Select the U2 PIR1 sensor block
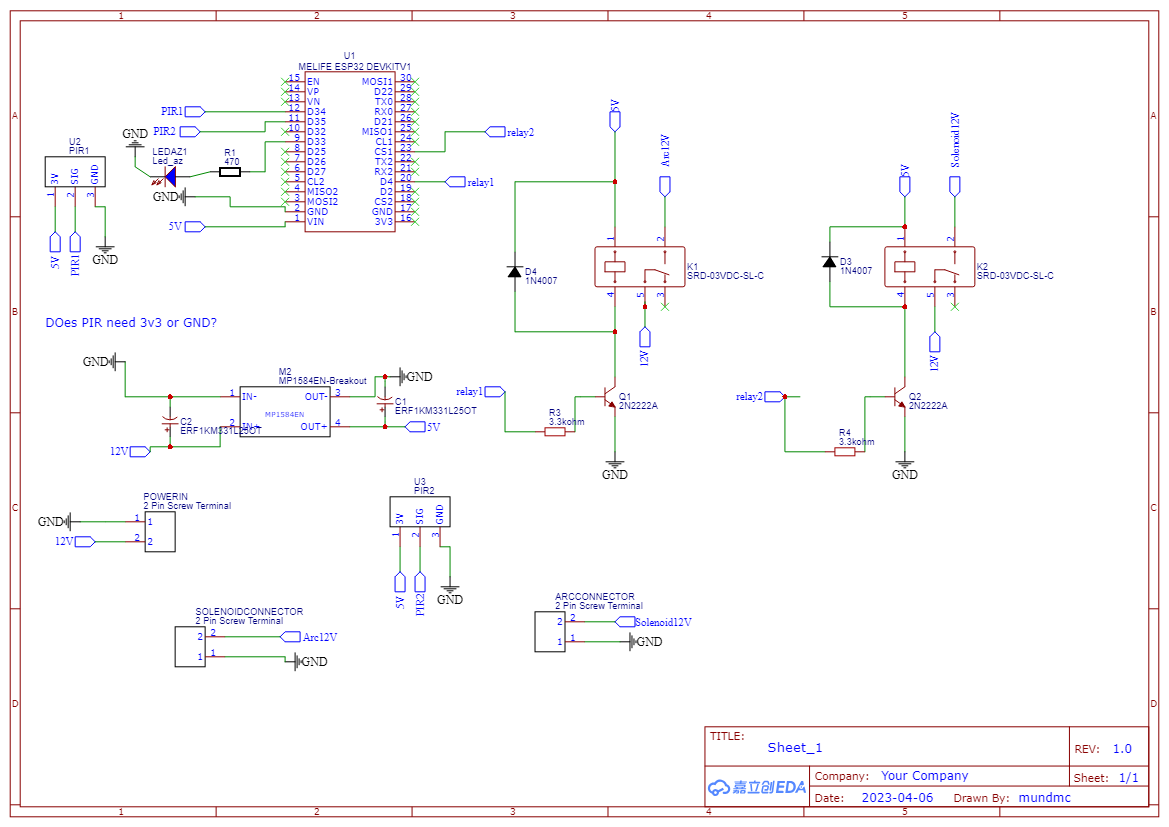Screen dimensions: 1169x827 pyautogui.click(x=75, y=172)
